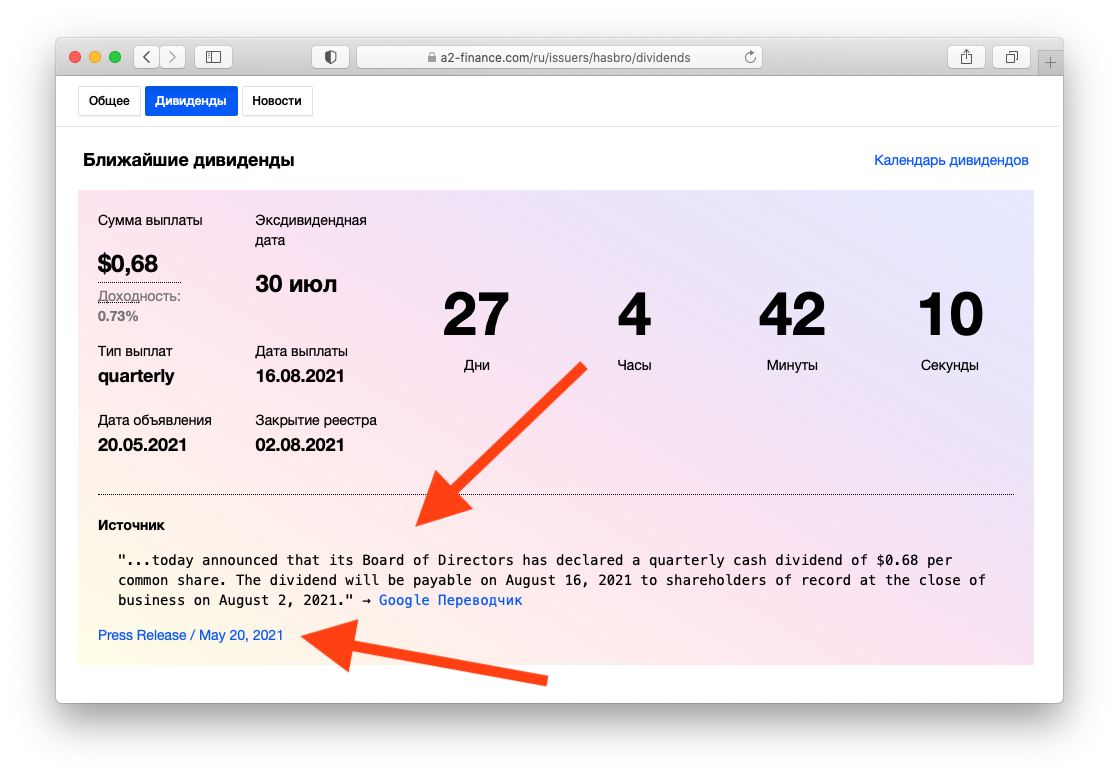Viewport: 1119px width, 777px height.
Task: Click the Доходность label
Action: (139, 296)
